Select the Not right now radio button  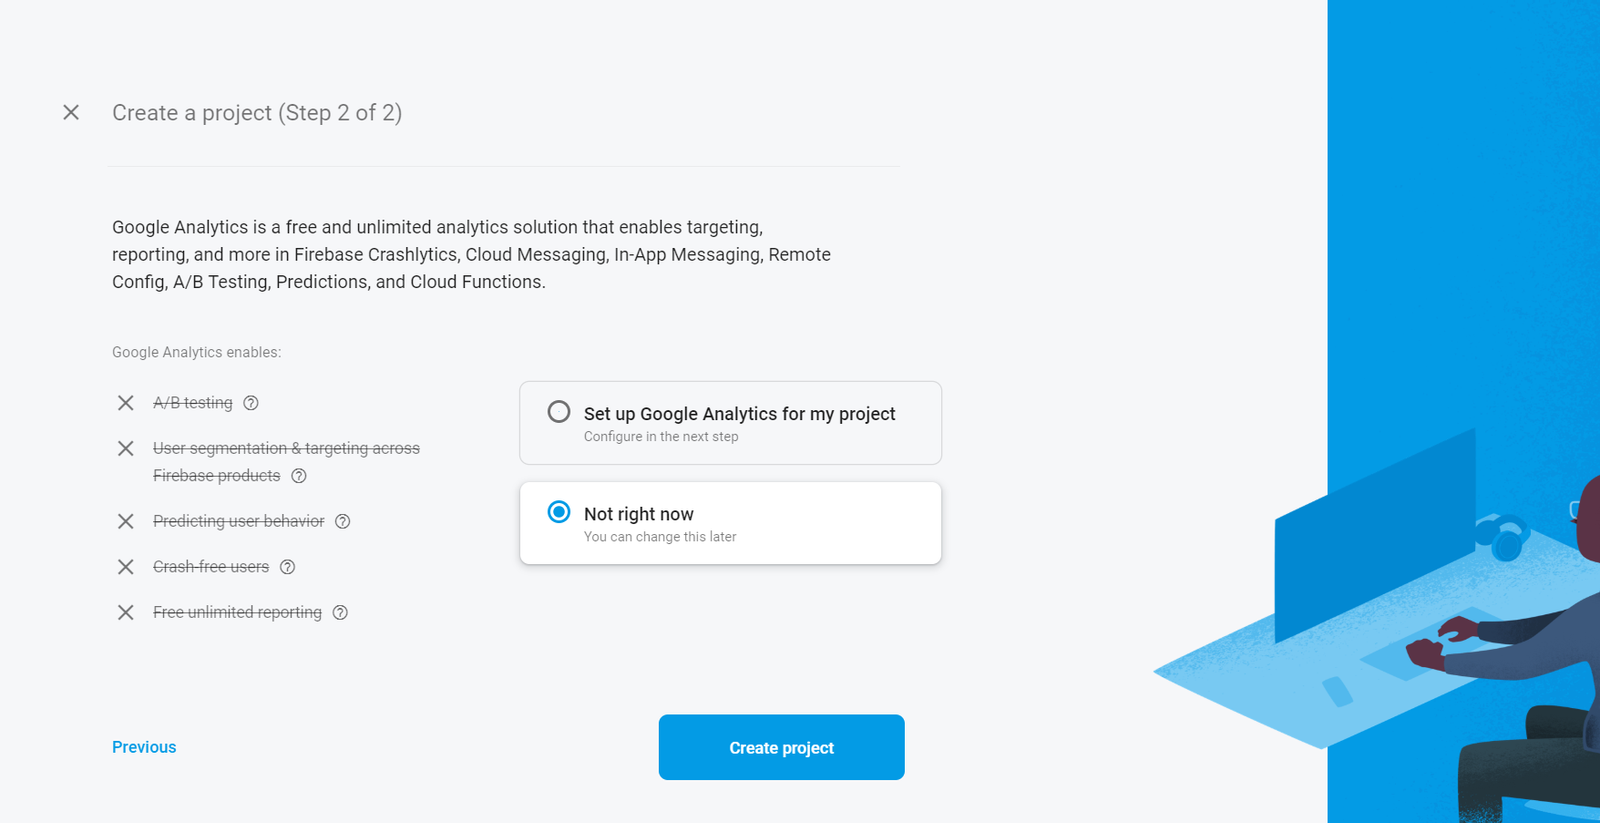(x=559, y=511)
